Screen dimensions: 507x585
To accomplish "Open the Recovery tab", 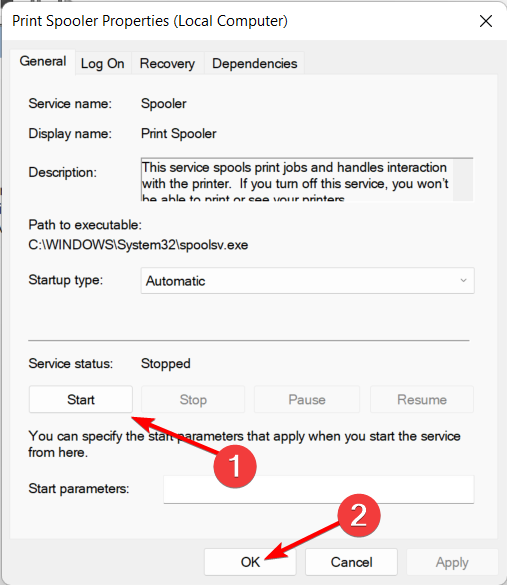I will pyautogui.click(x=167, y=63).
